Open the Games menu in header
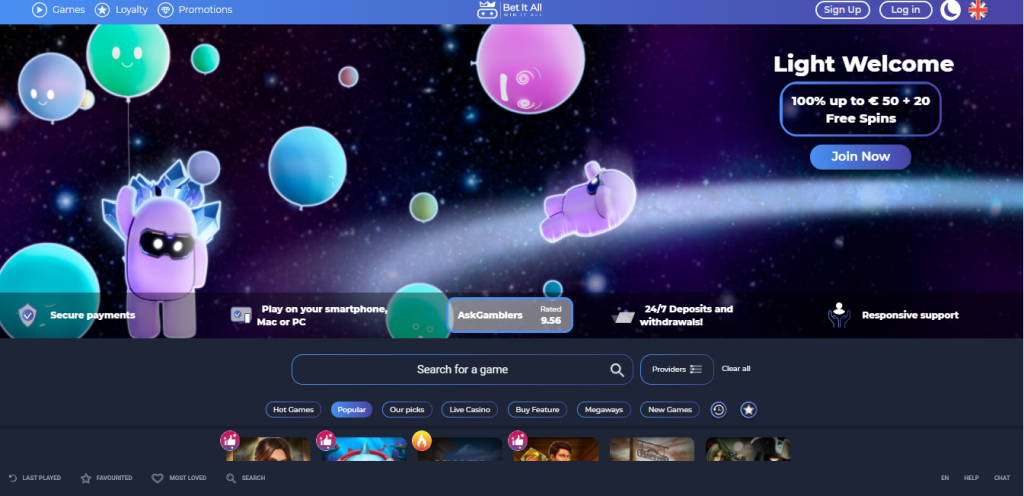 click(x=59, y=10)
